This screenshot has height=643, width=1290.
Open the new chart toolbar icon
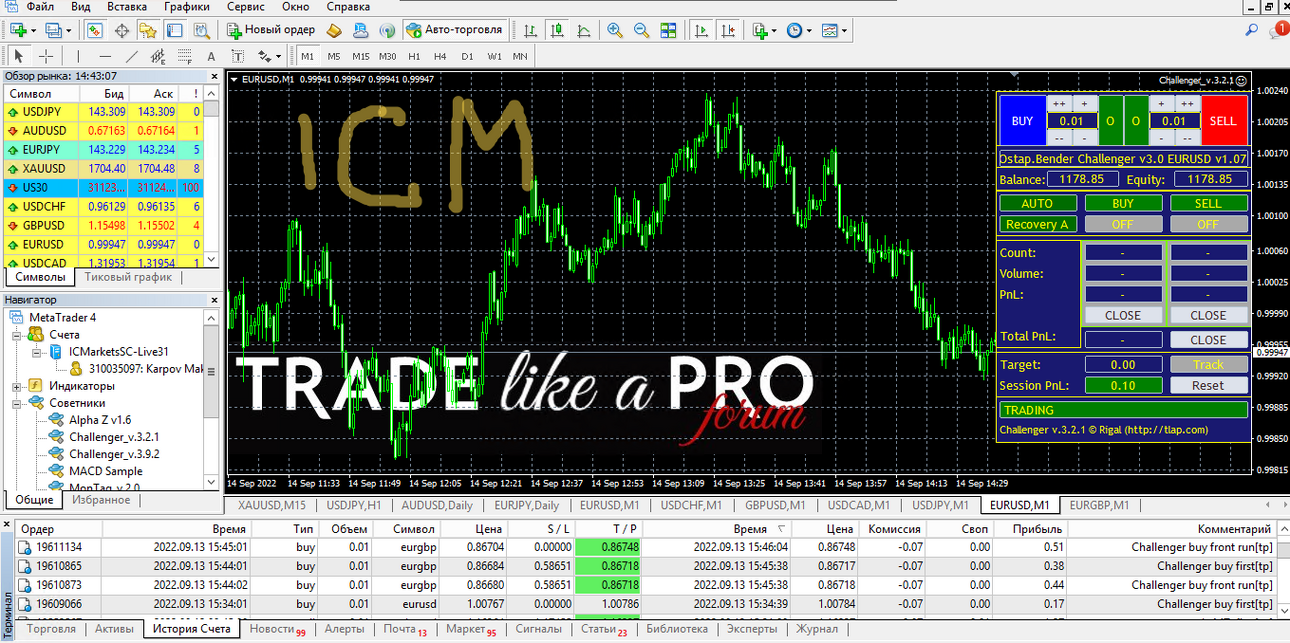tap(18, 30)
